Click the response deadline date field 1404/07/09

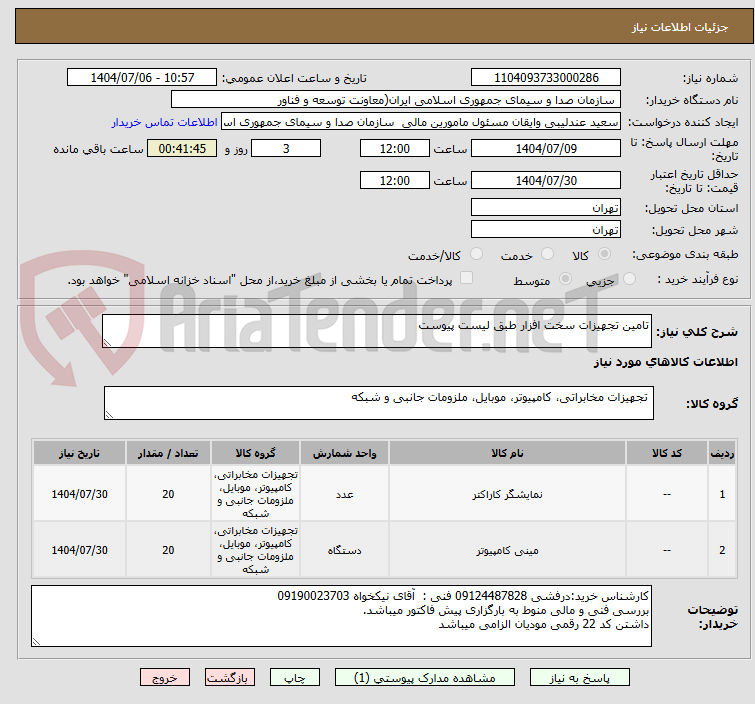coord(546,149)
